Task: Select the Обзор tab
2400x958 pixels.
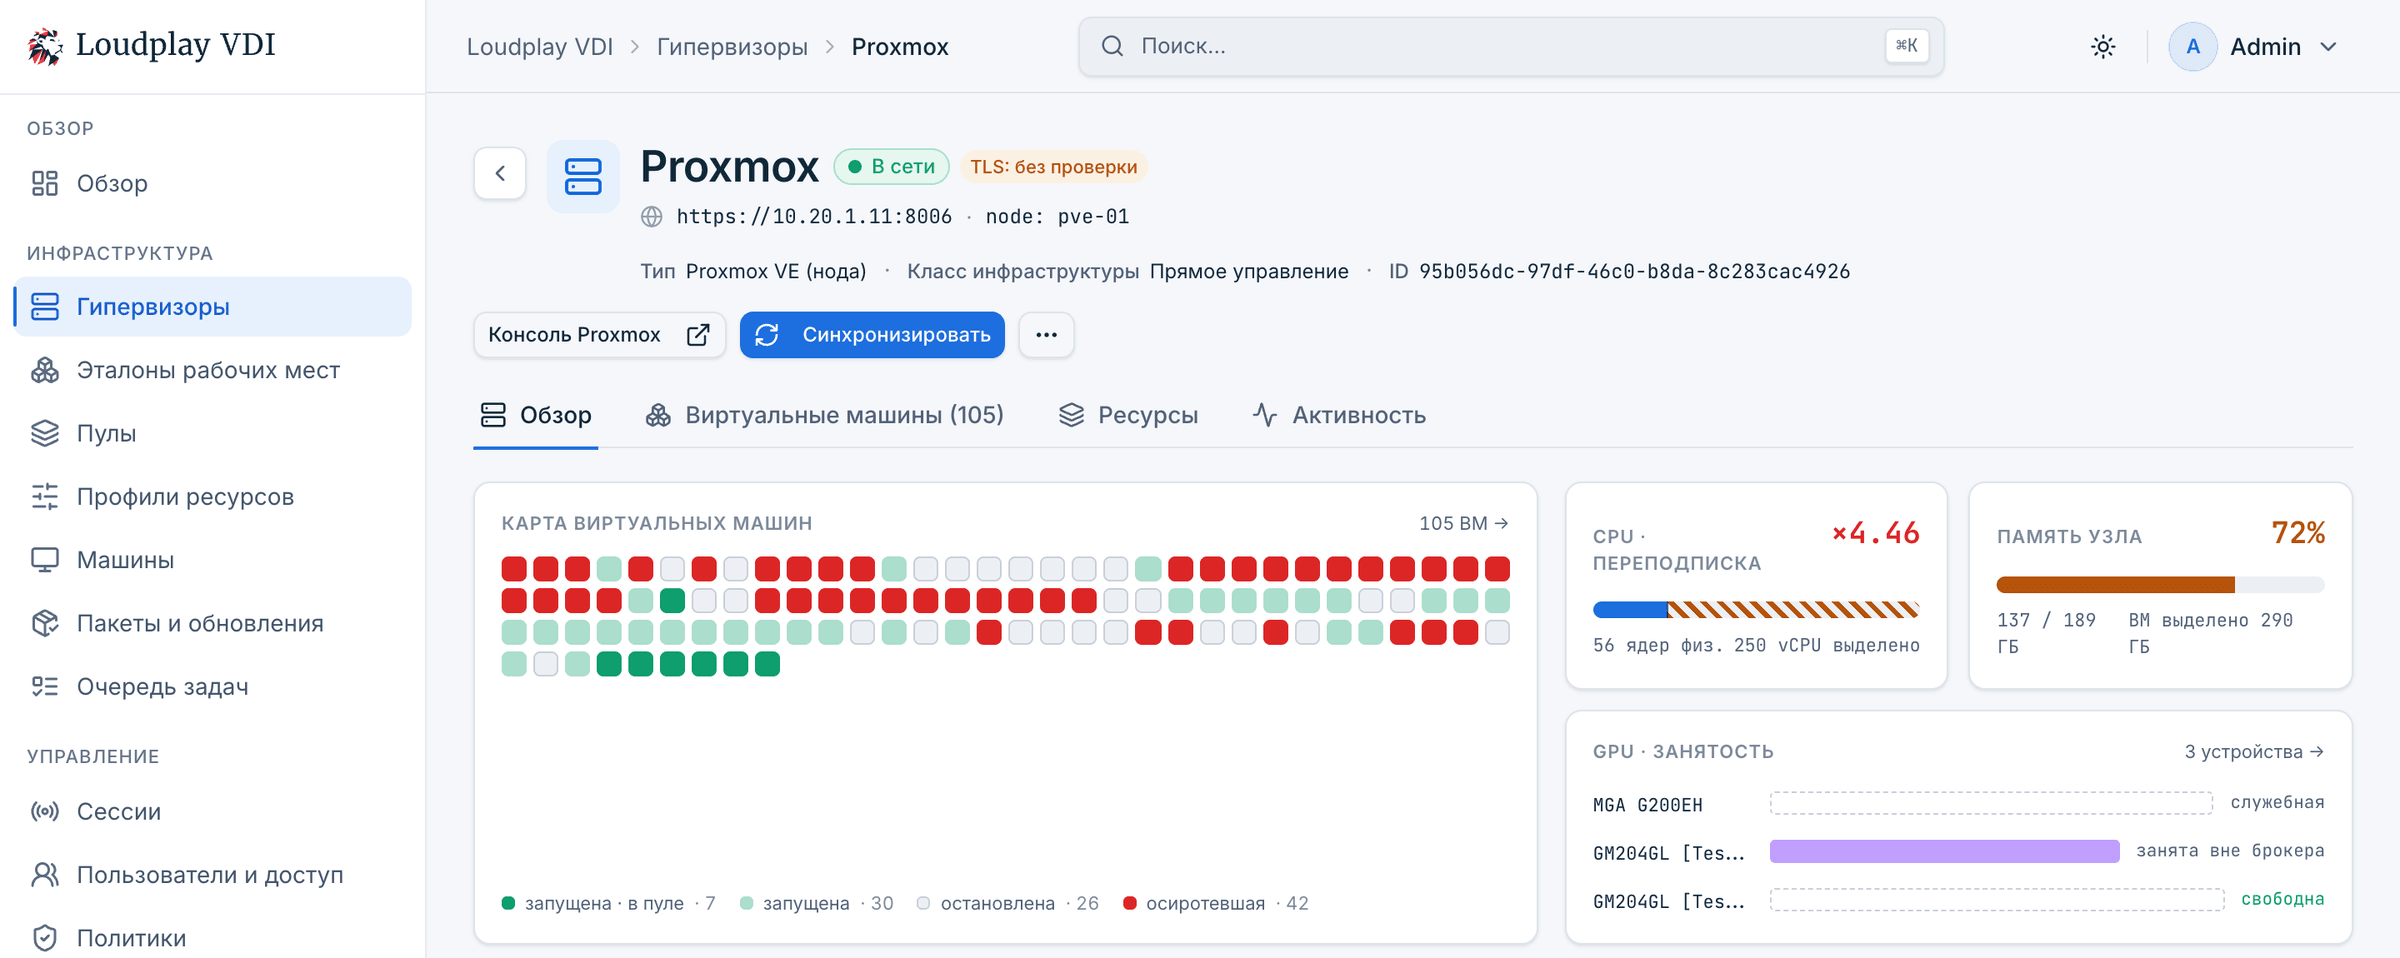Action: click(x=536, y=415)
